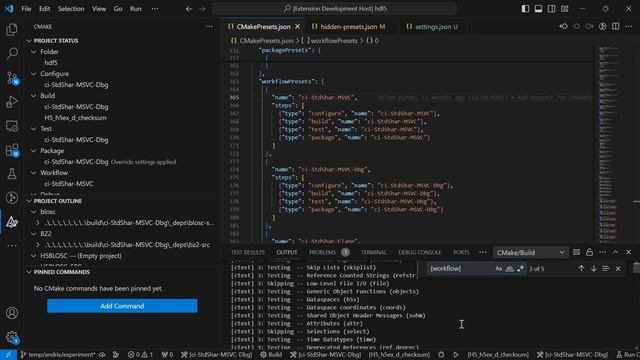Maximize panel with the chevron up
Screen dimensions: 640x360
(x=616, y=252)
